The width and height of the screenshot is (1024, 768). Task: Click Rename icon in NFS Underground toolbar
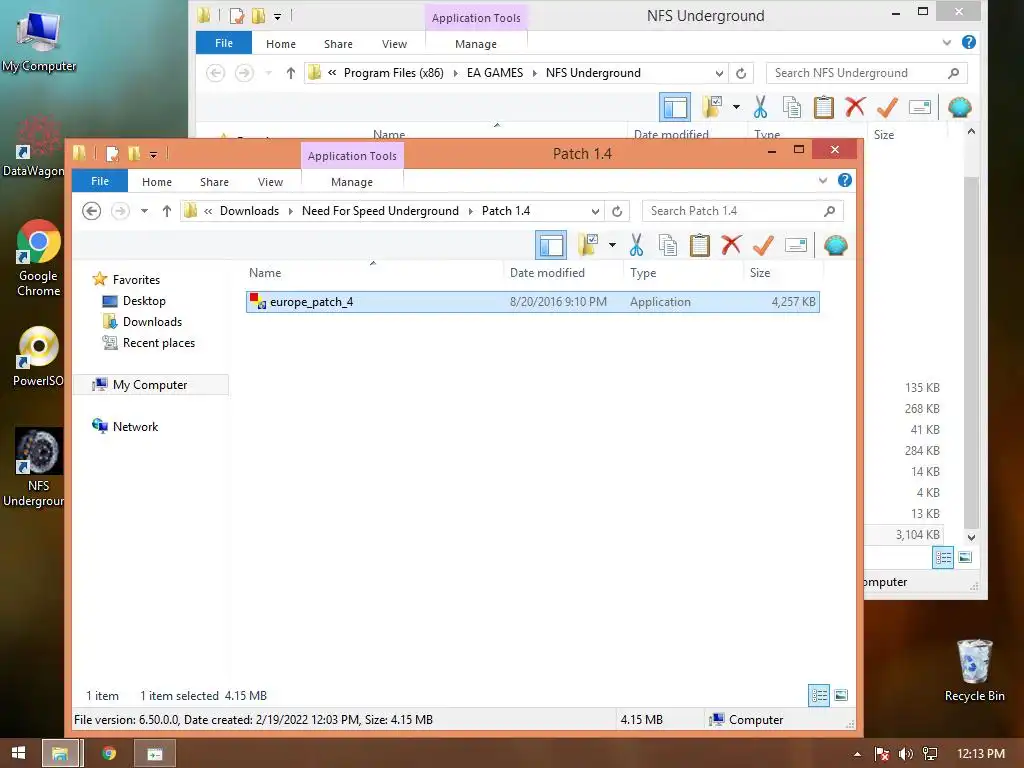pyautogui.click(x=920, y=106)
